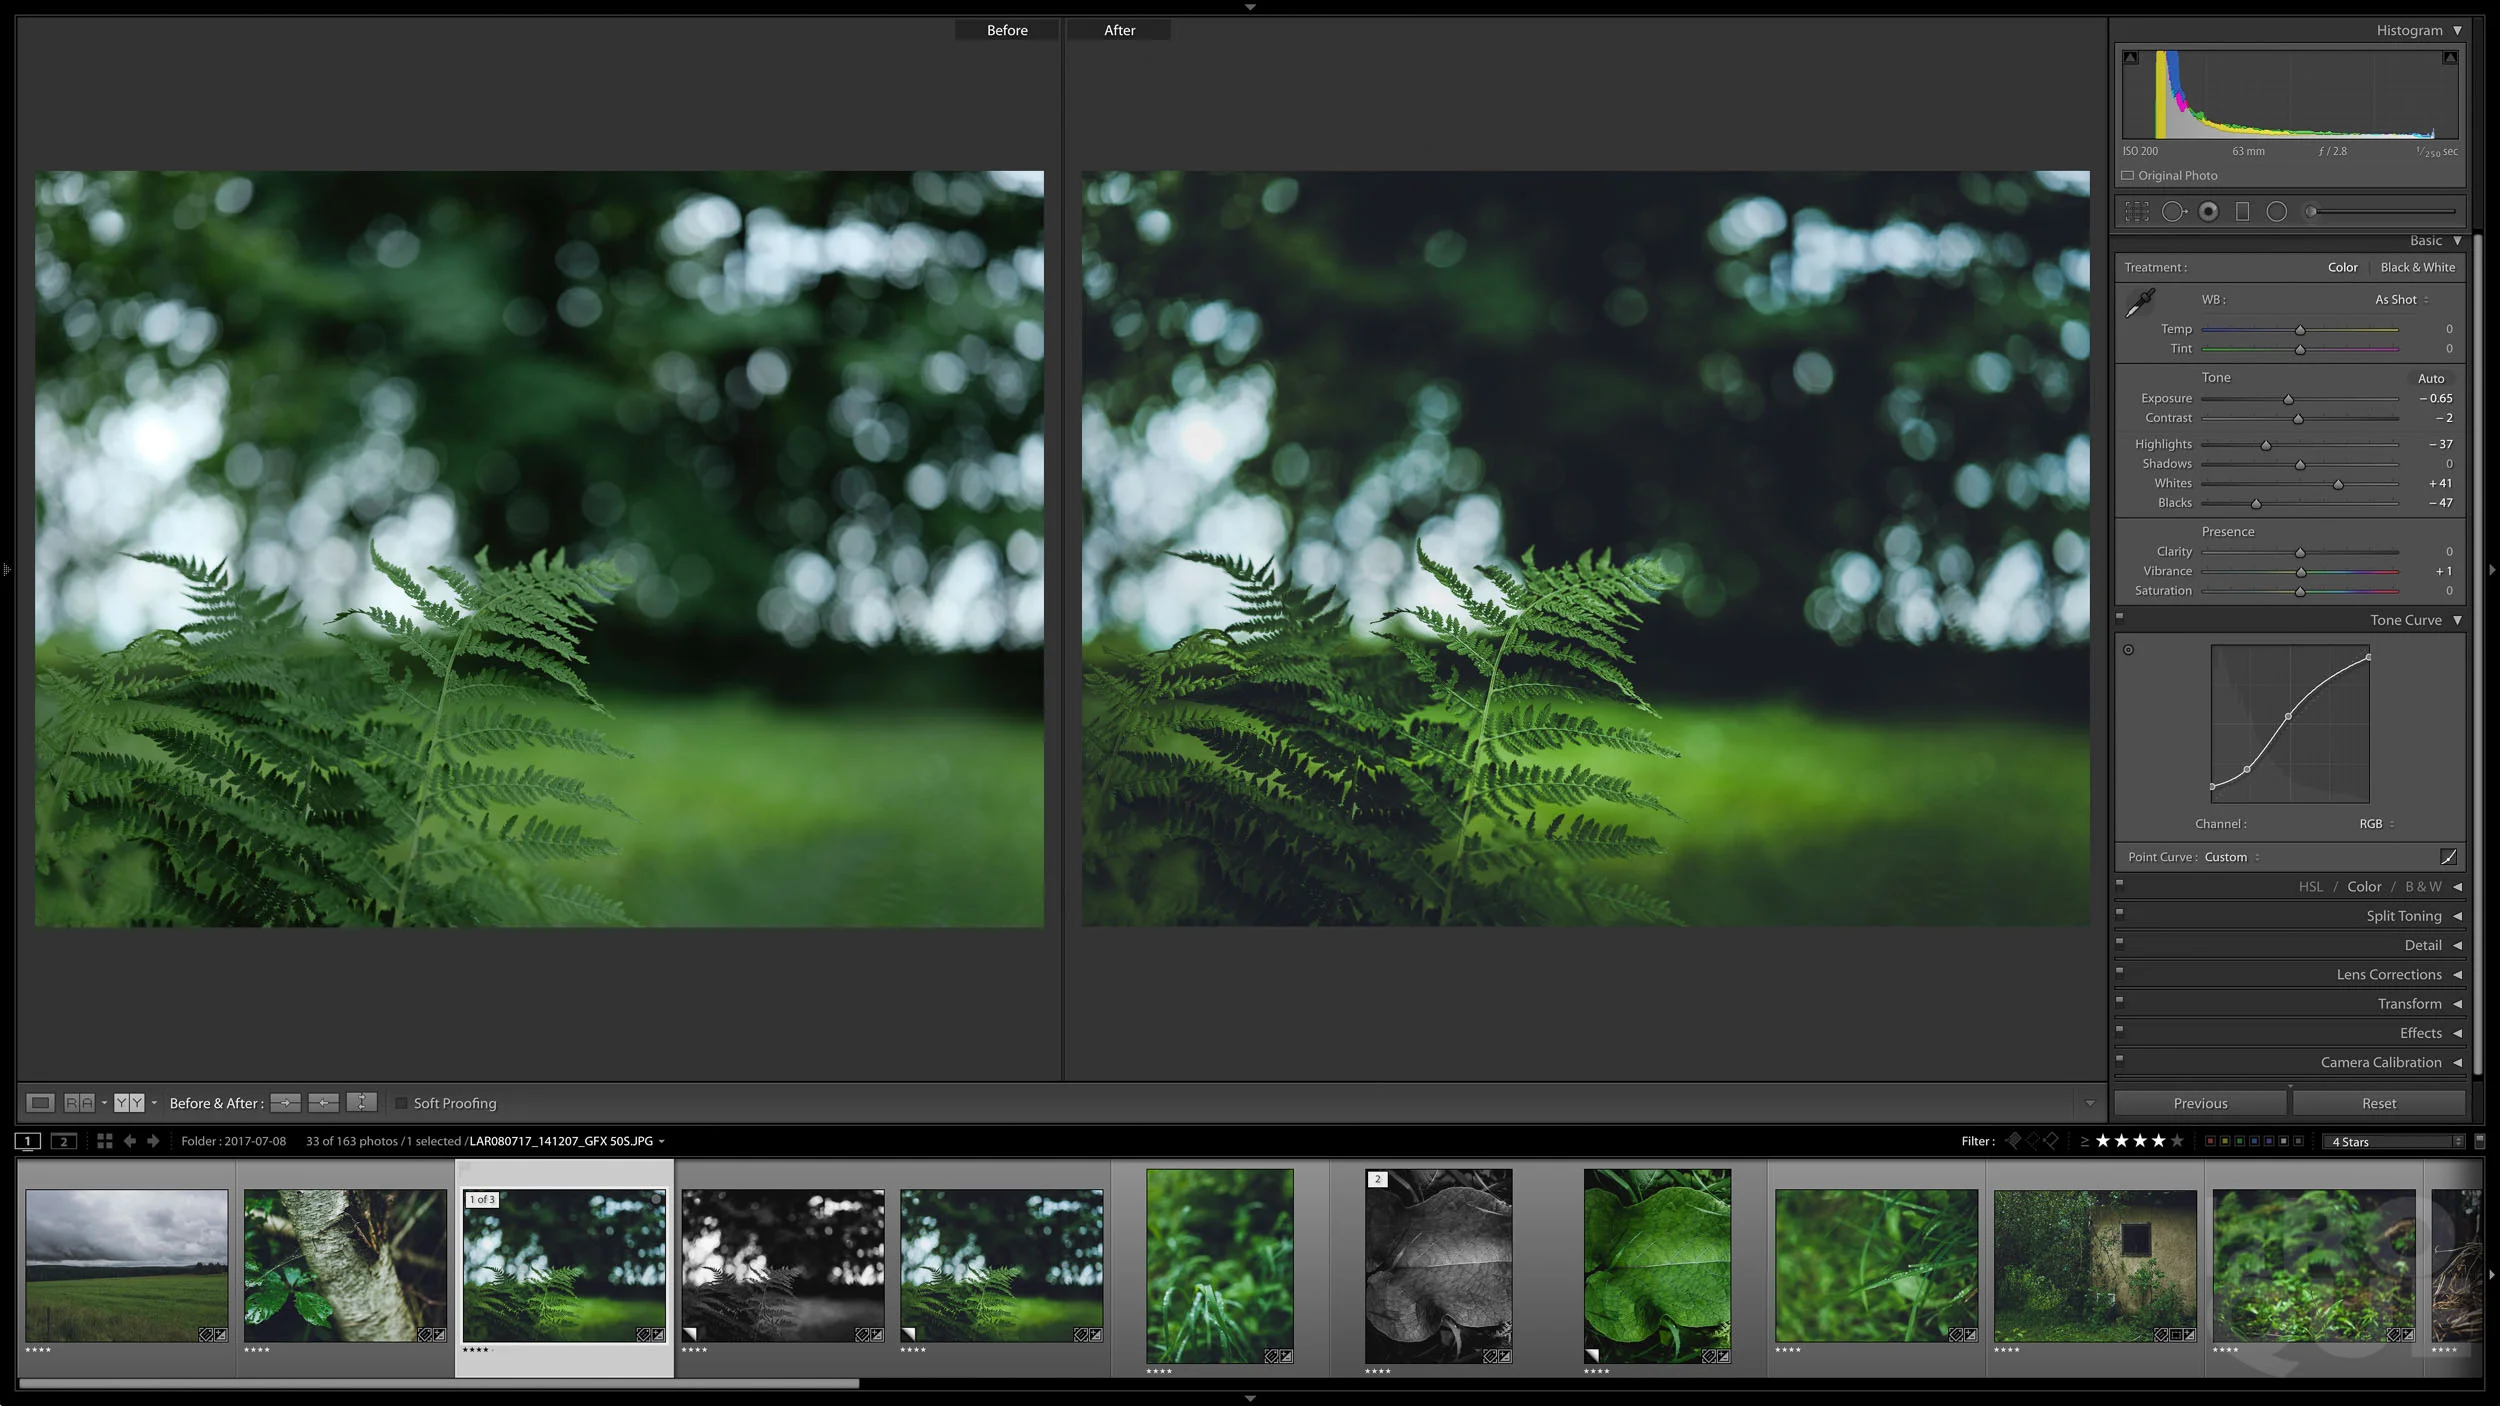Click the Previous button

pyautogui.click(x=2200, y=1104)
